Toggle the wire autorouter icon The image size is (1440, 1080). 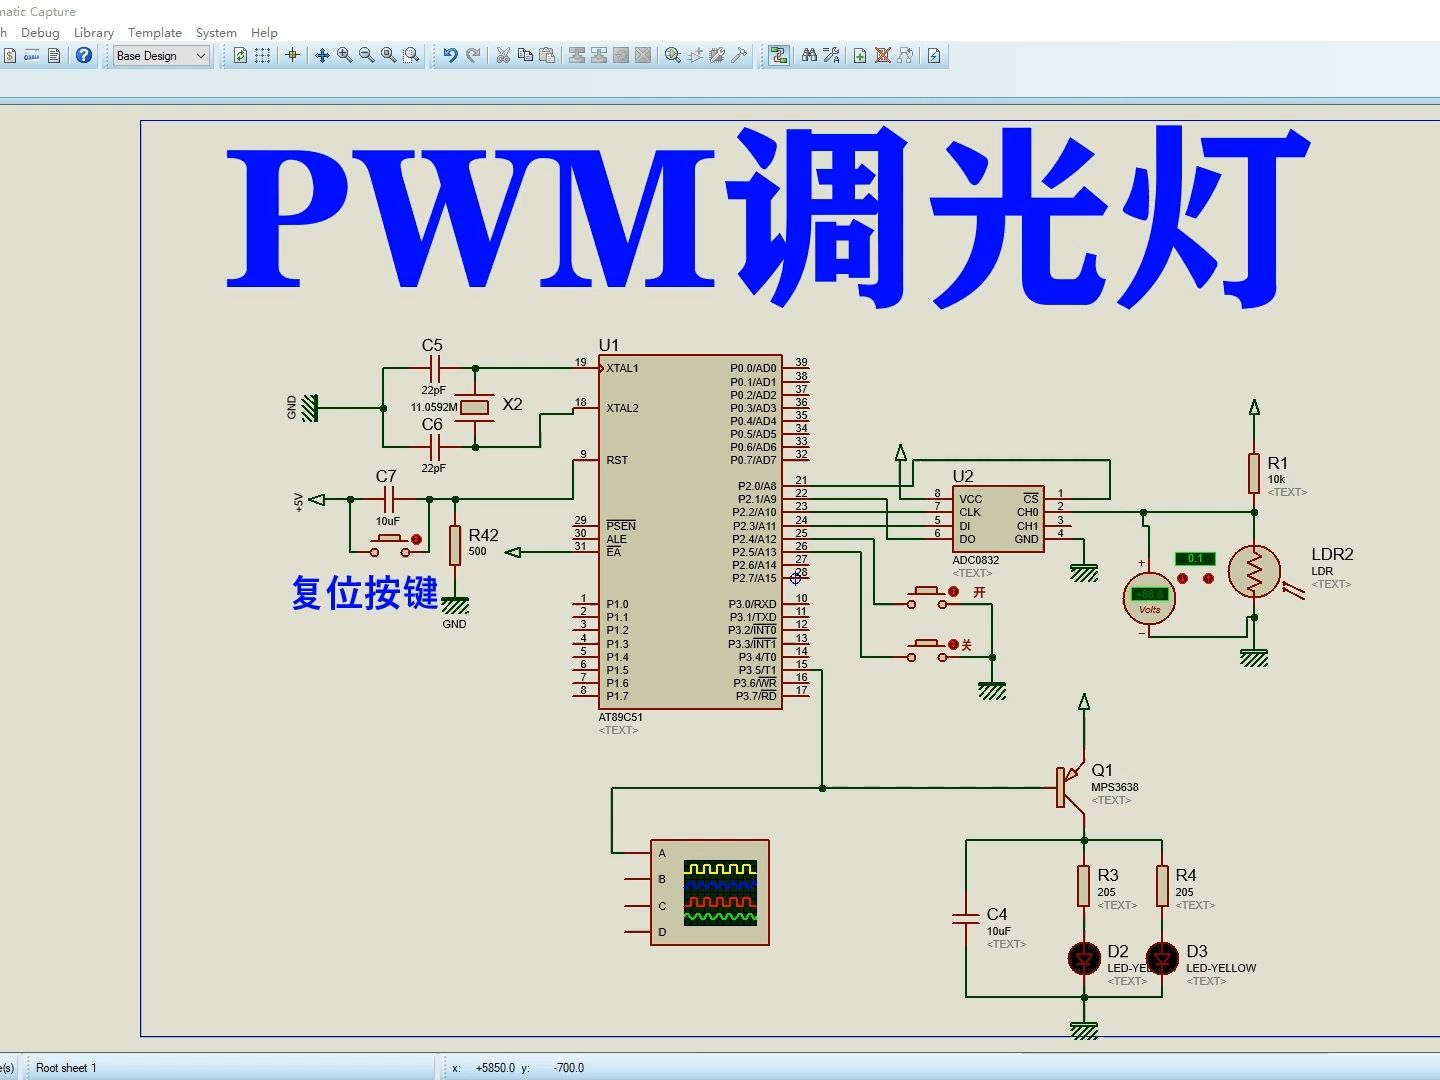tap(779, 56)
